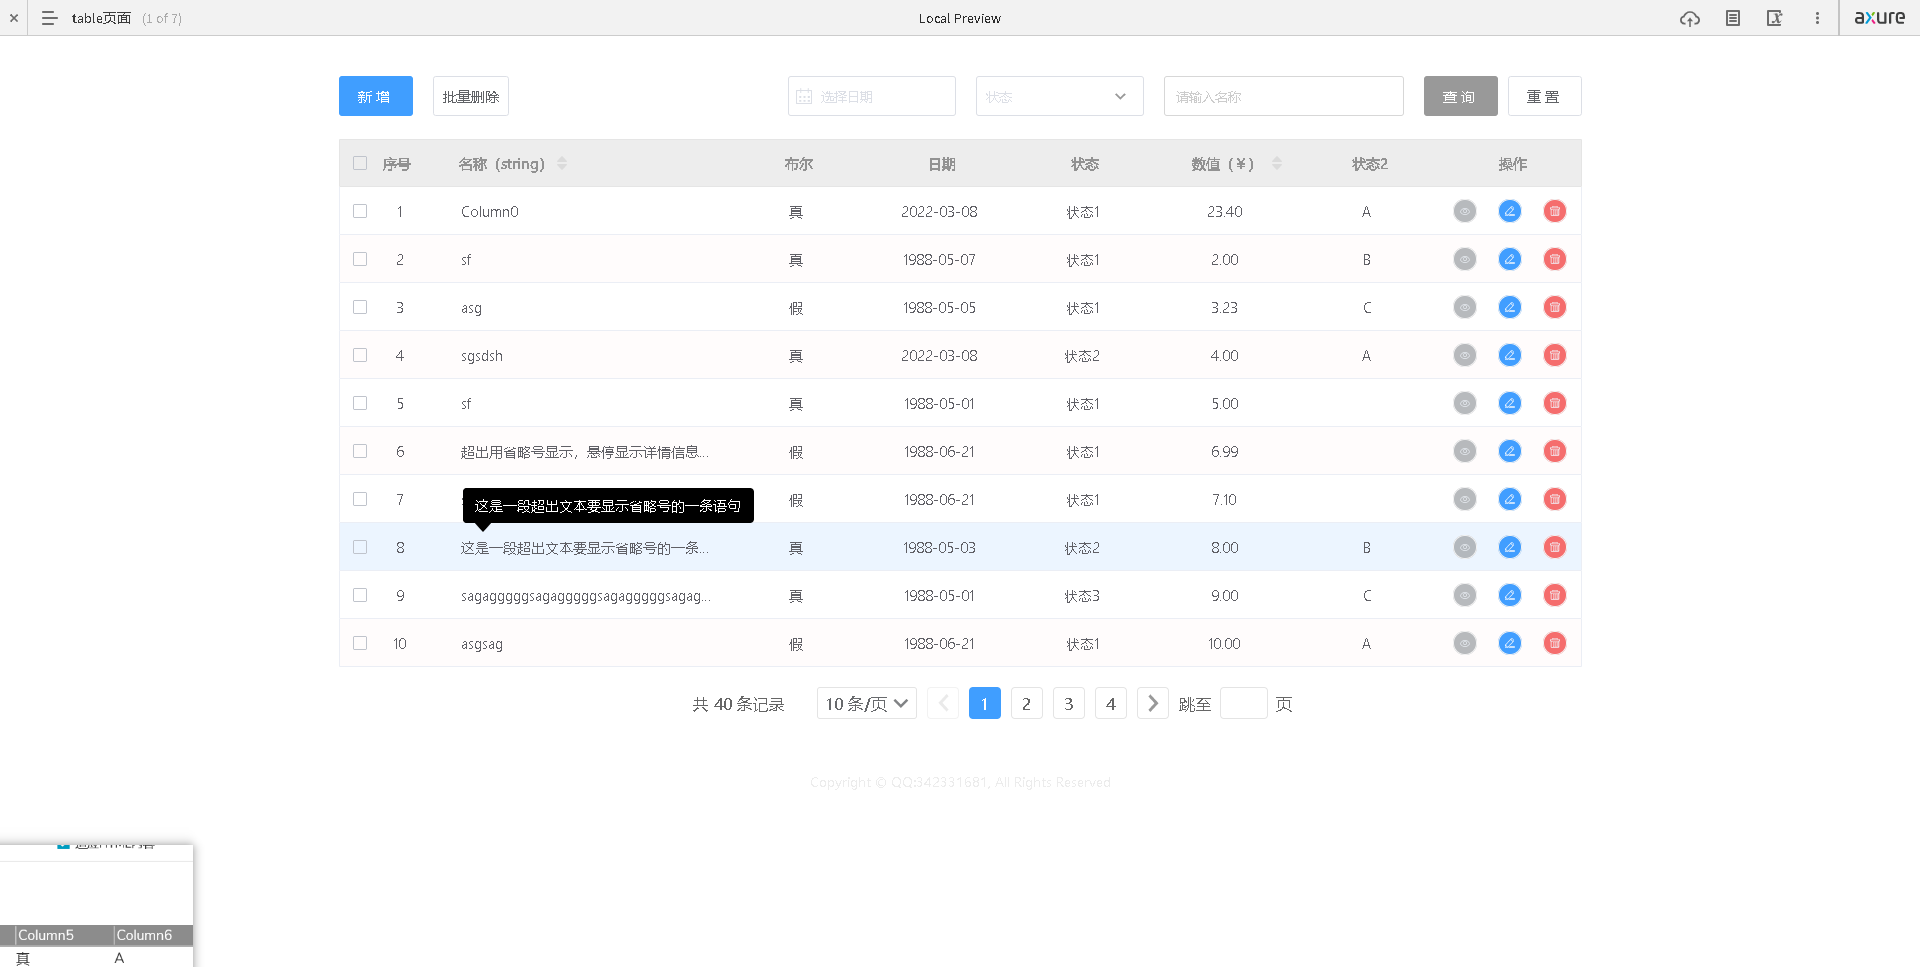Screen dimensions: 1920x967
Task: Check the row 10 checkbox
Action: point(360,643)
